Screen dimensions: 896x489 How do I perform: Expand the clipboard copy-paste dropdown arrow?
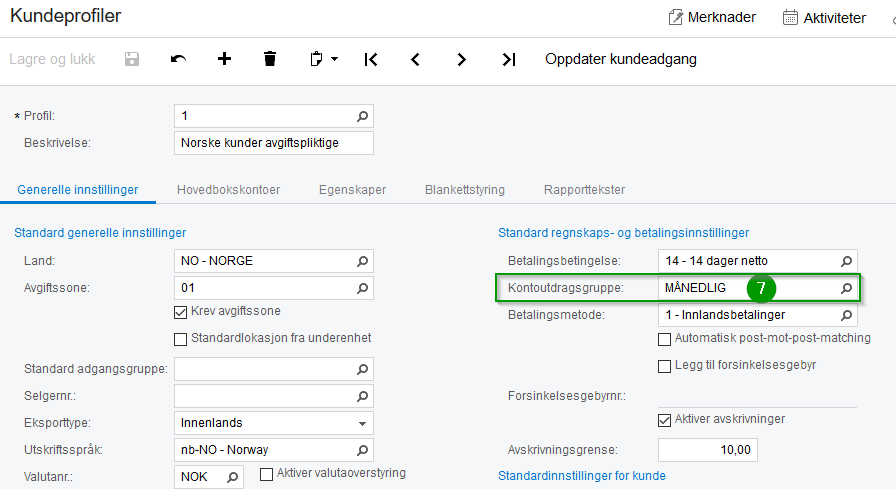pos(334,59)
